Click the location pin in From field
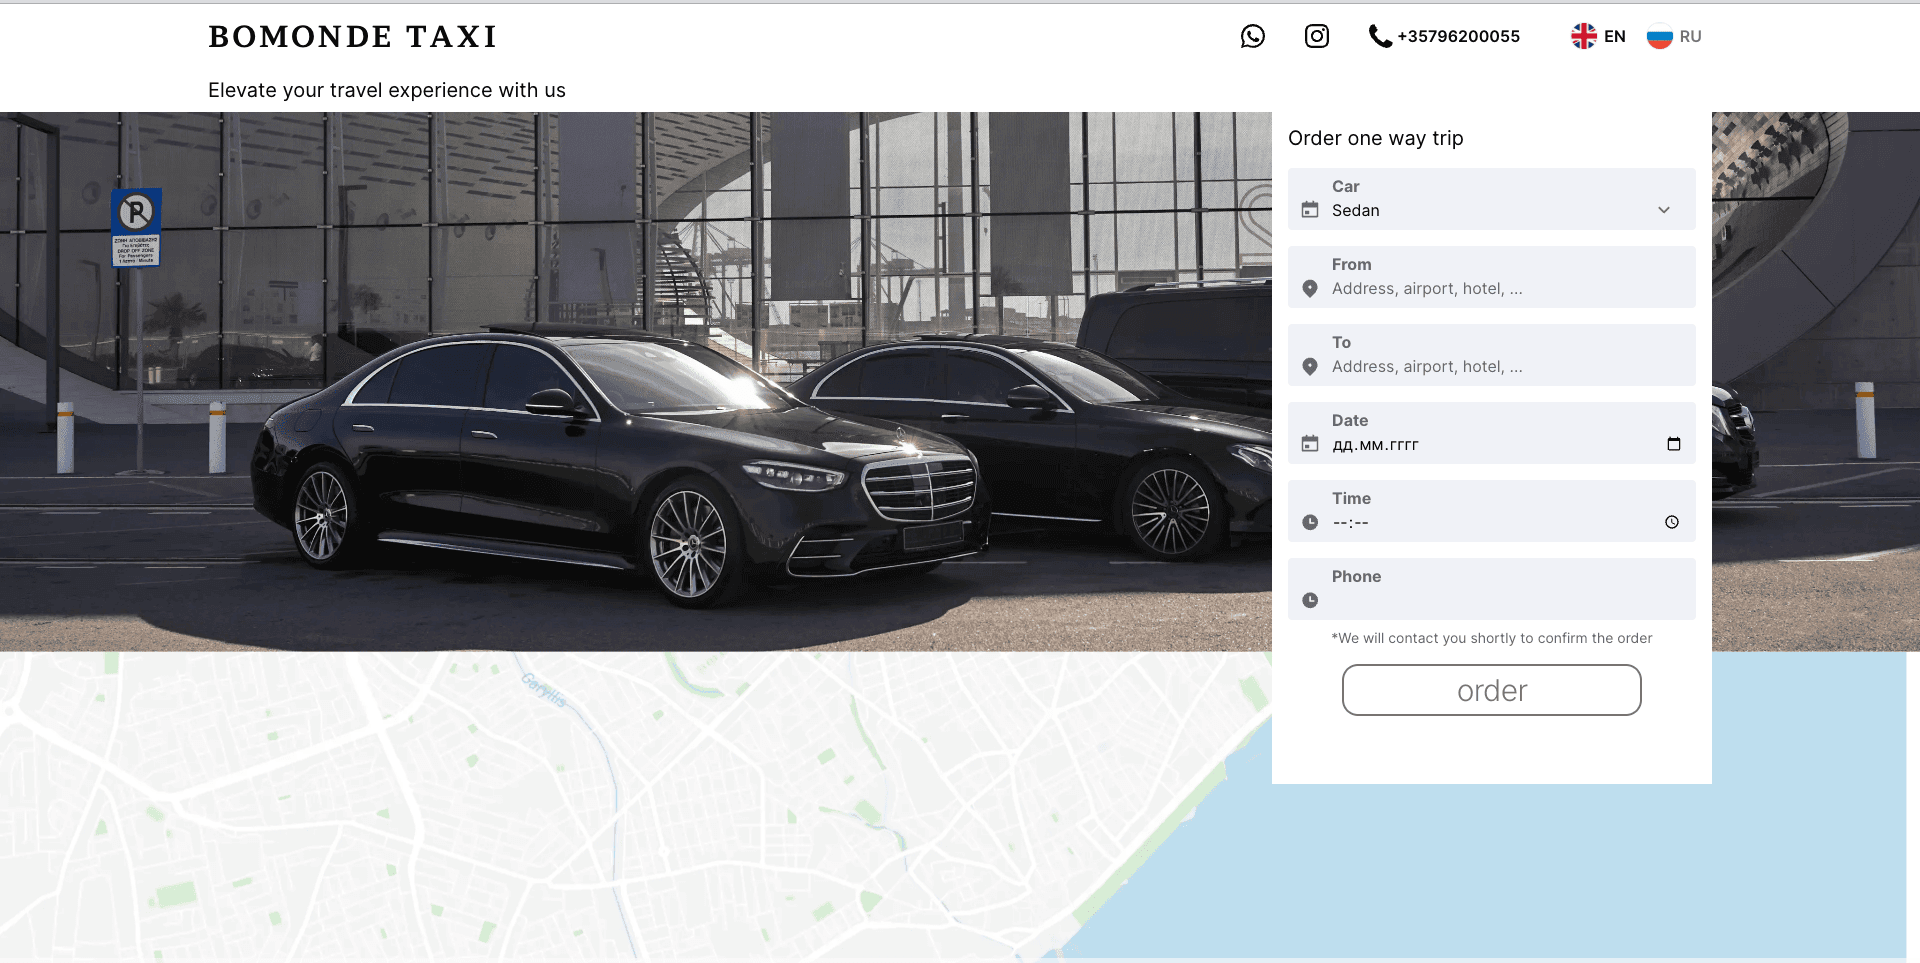 (x=1310, y=289)
